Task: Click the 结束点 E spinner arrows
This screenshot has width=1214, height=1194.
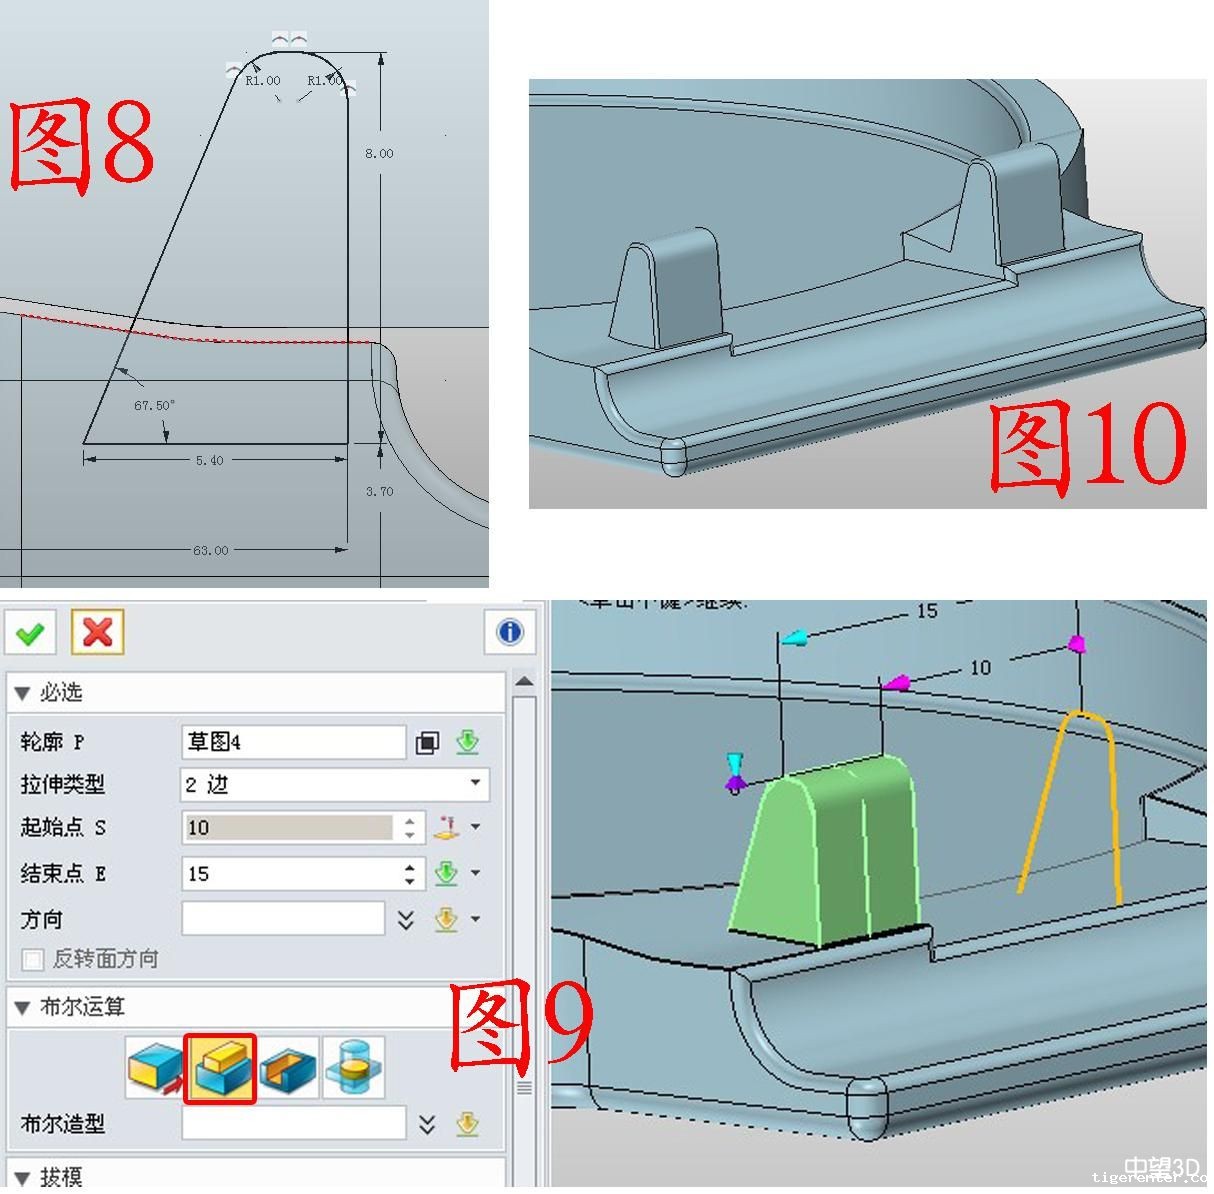Action: (x=410, y=873)
